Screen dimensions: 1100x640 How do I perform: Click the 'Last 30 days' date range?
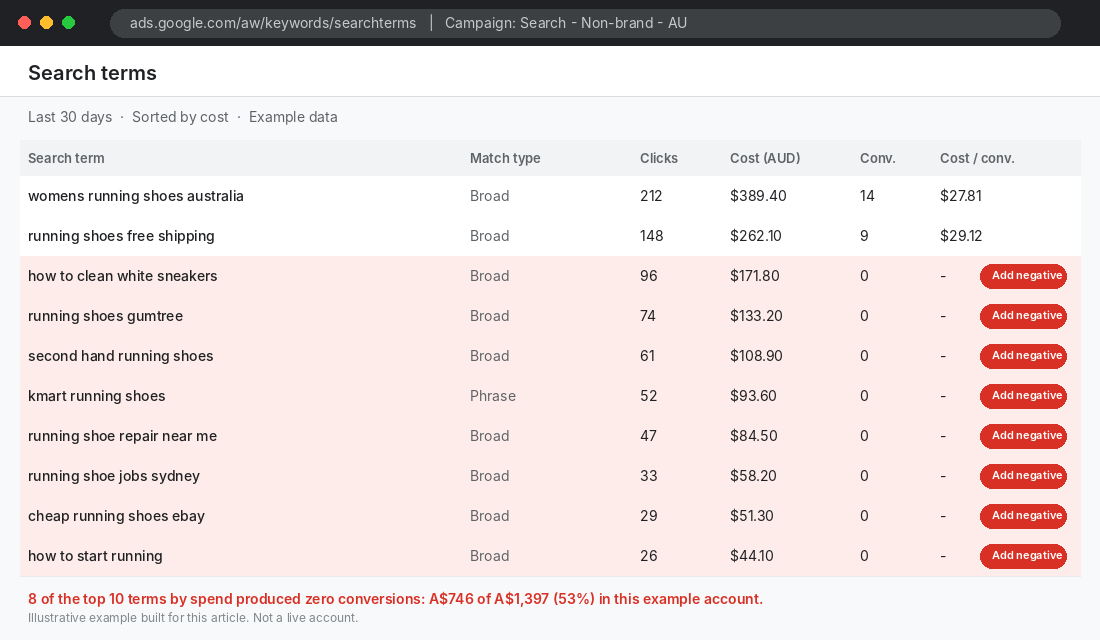[70, 117]
